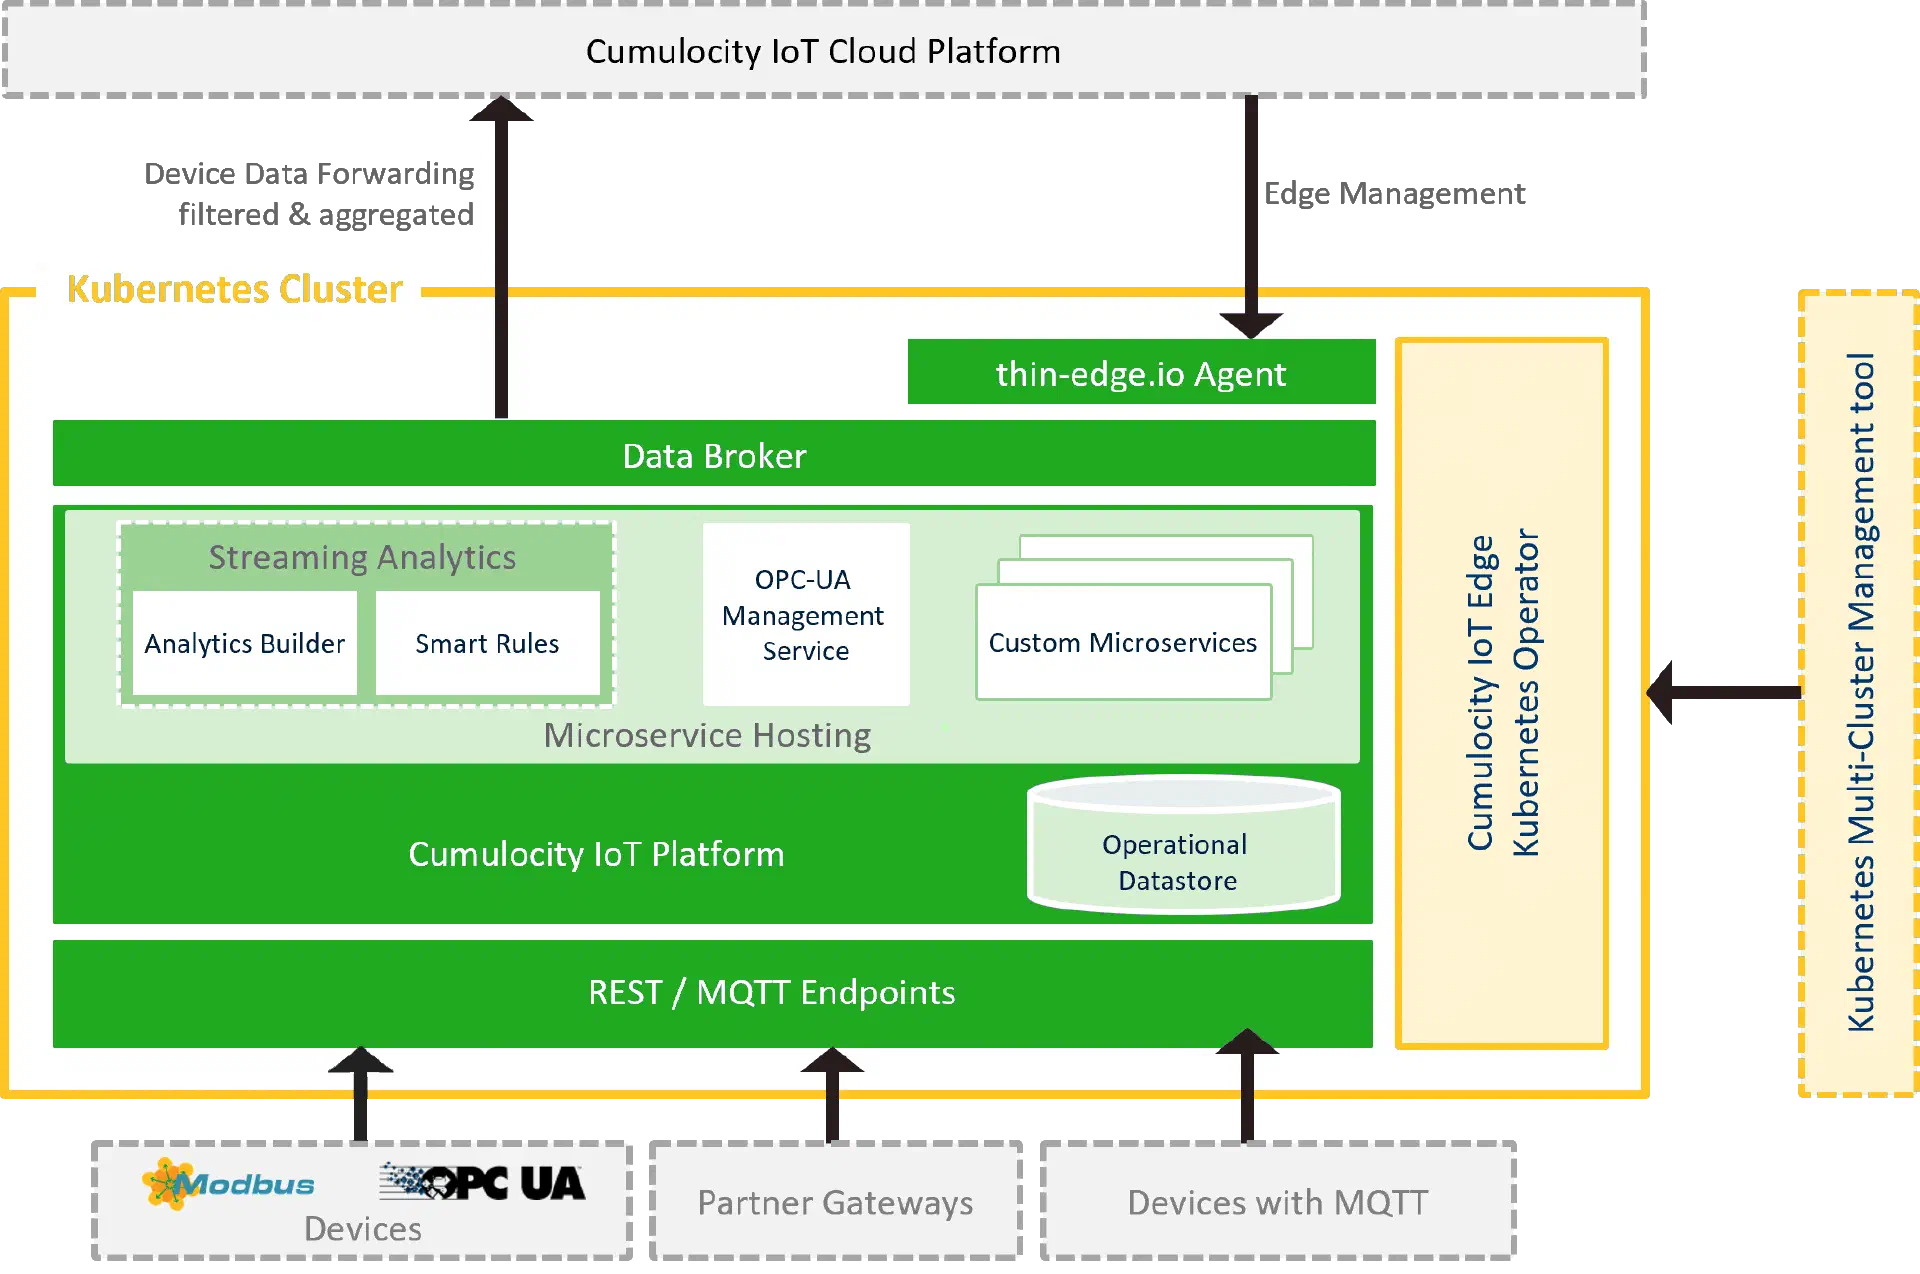Image resolution: width=1920 pixels, height=1274 pixels.
Task: Click the OPC UA logo
Action: [x=482, y=1183]
